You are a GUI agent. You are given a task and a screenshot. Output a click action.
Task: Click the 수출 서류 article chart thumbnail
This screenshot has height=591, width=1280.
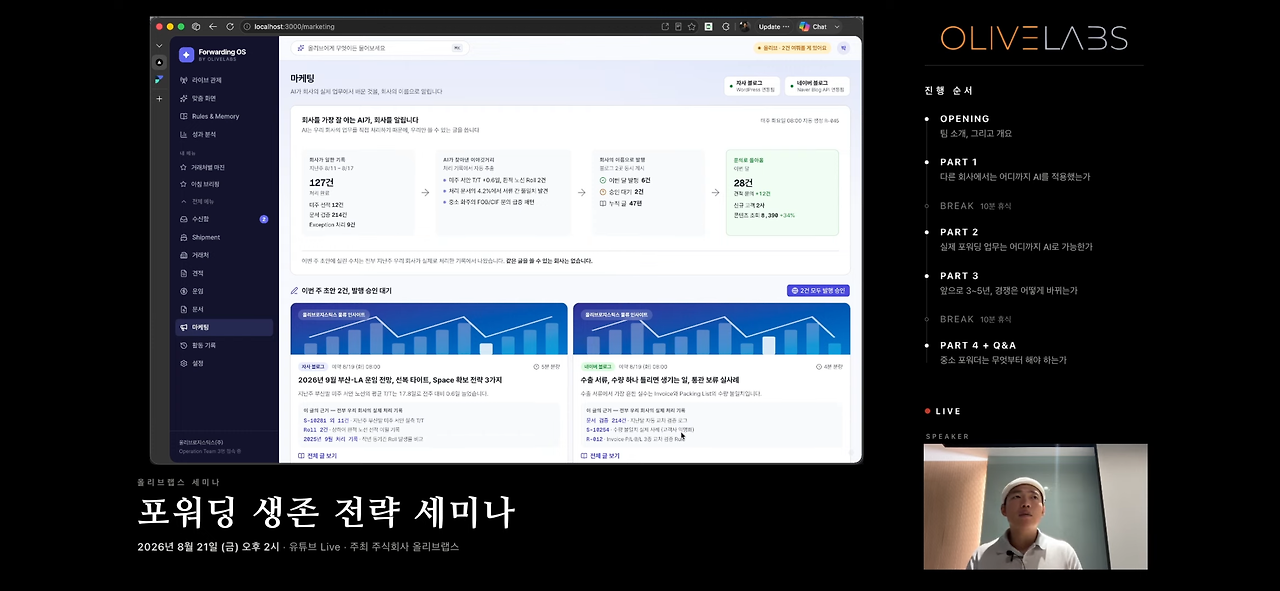pos(711,328)
